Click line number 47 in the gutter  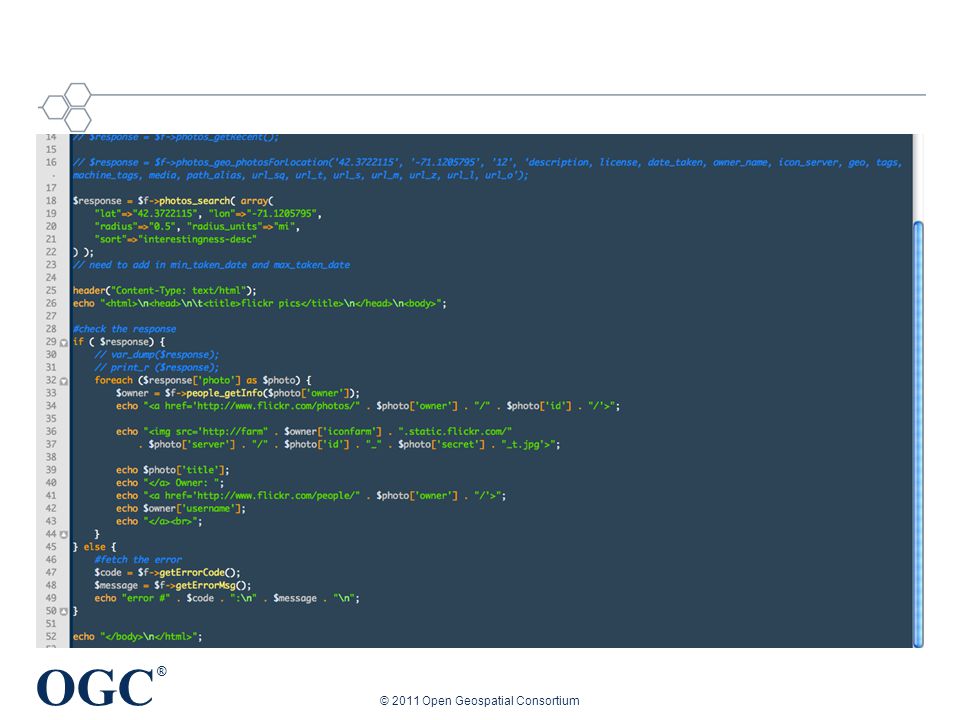click(x=51, y=572)
